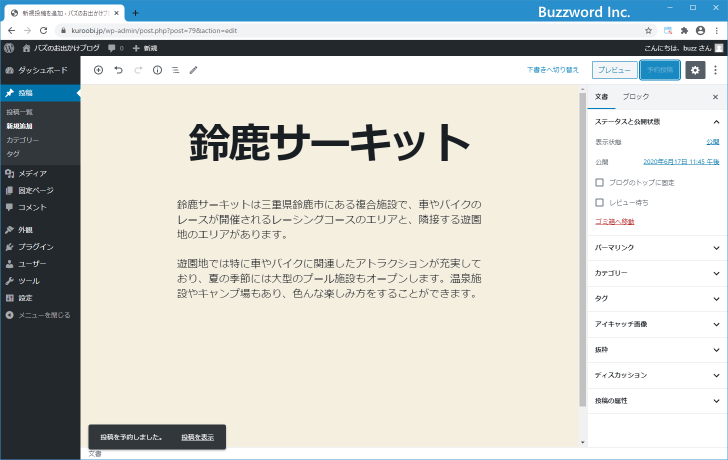Screen dimensions: 728x460
Task: Bookmark this page with the star
Action: click(x=648, y=31)
